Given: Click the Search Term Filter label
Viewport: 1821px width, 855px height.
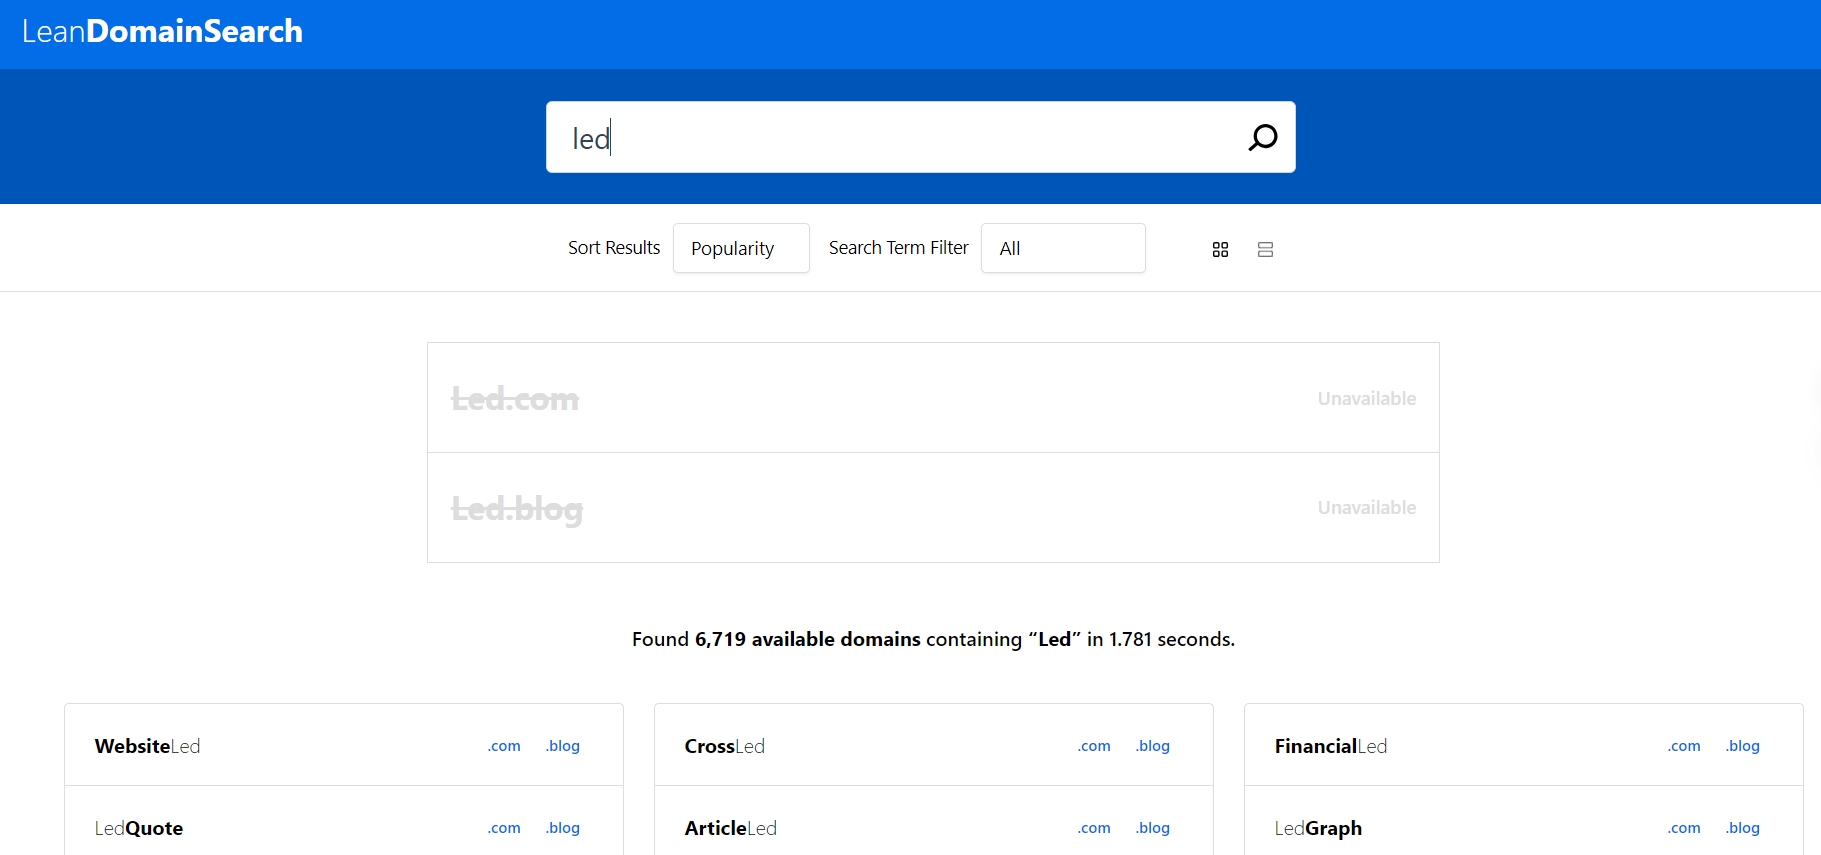Looking at the screenshot, I should [x=898, y=248].
